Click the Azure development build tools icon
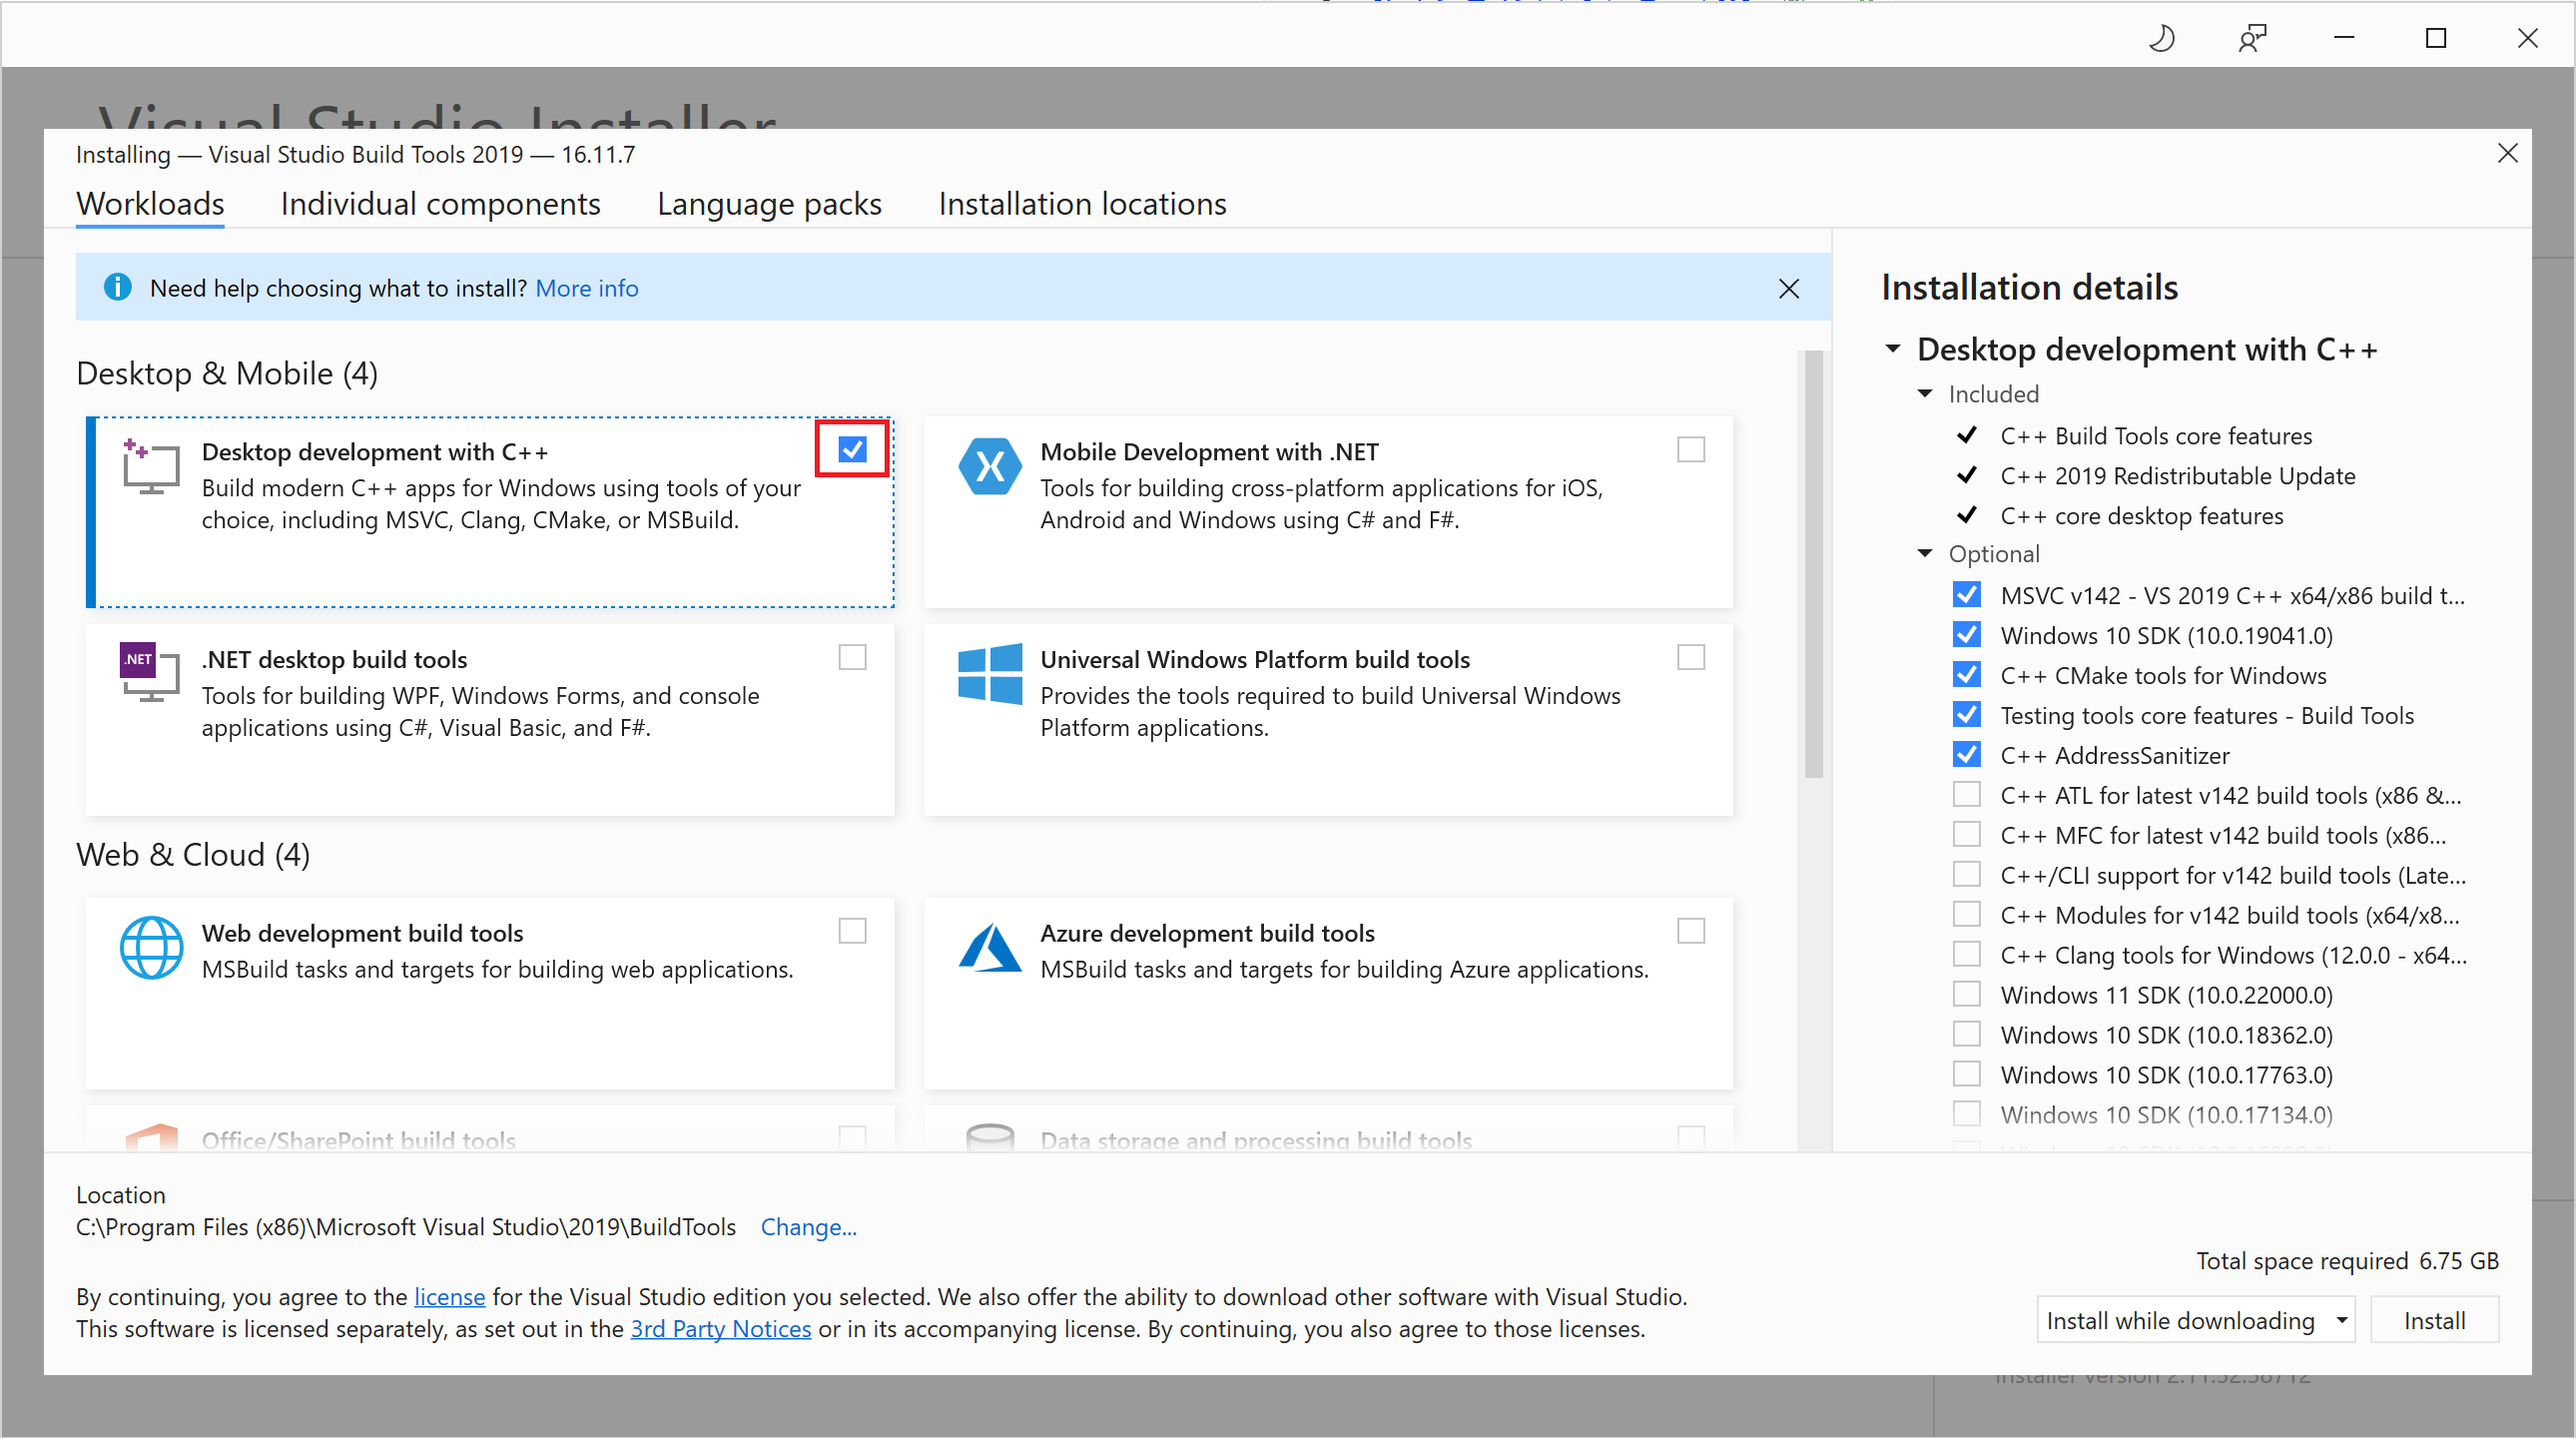Image resolution: width=2576 pixels, height=1438 pixels. point(989,948)
